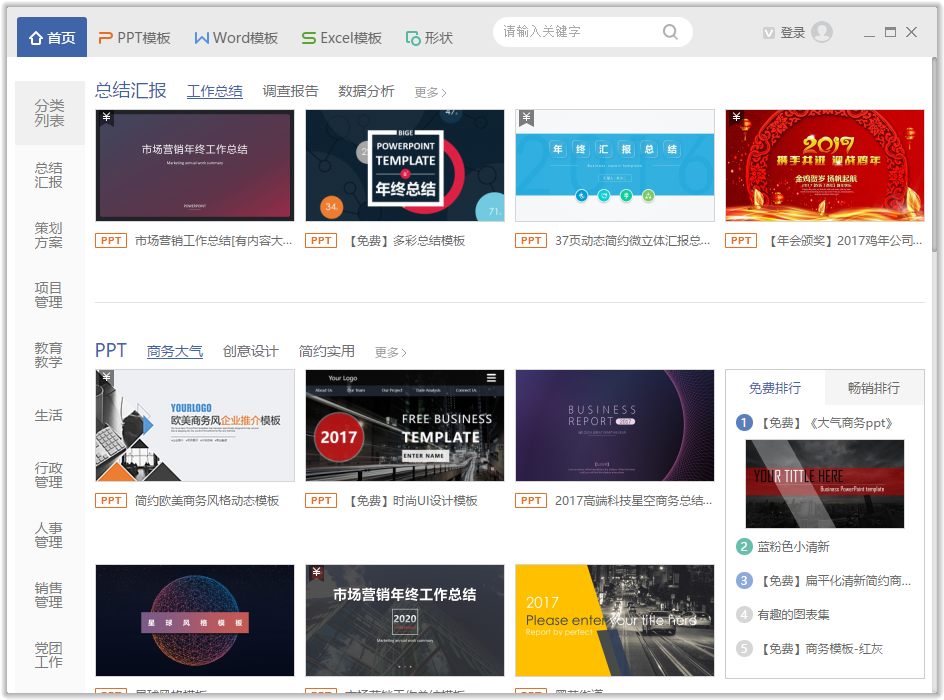This screenshot has height=700, width=944.
Task: Click the PPT badge for 市场营销工作总结
Action: (111, 241)
